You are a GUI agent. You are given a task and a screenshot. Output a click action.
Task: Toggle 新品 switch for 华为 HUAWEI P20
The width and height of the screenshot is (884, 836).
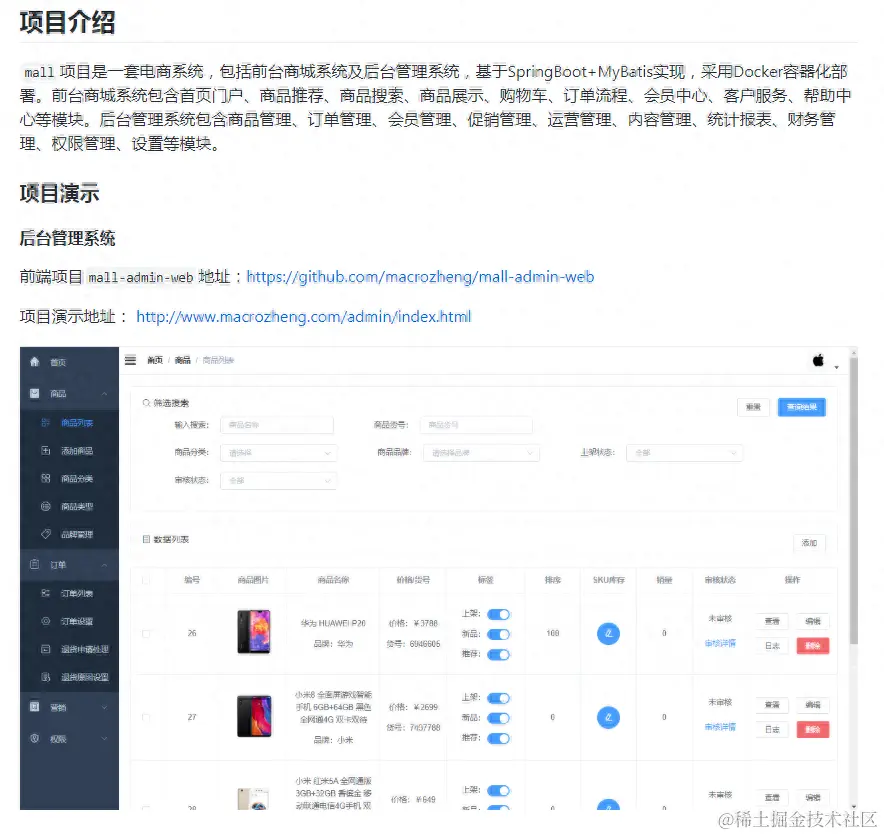(x=498, y=634)
